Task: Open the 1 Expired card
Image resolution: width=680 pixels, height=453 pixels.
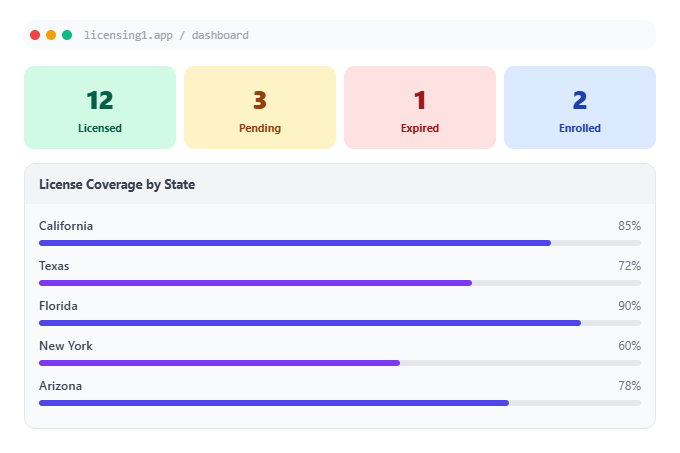Action: coord(420,108)
